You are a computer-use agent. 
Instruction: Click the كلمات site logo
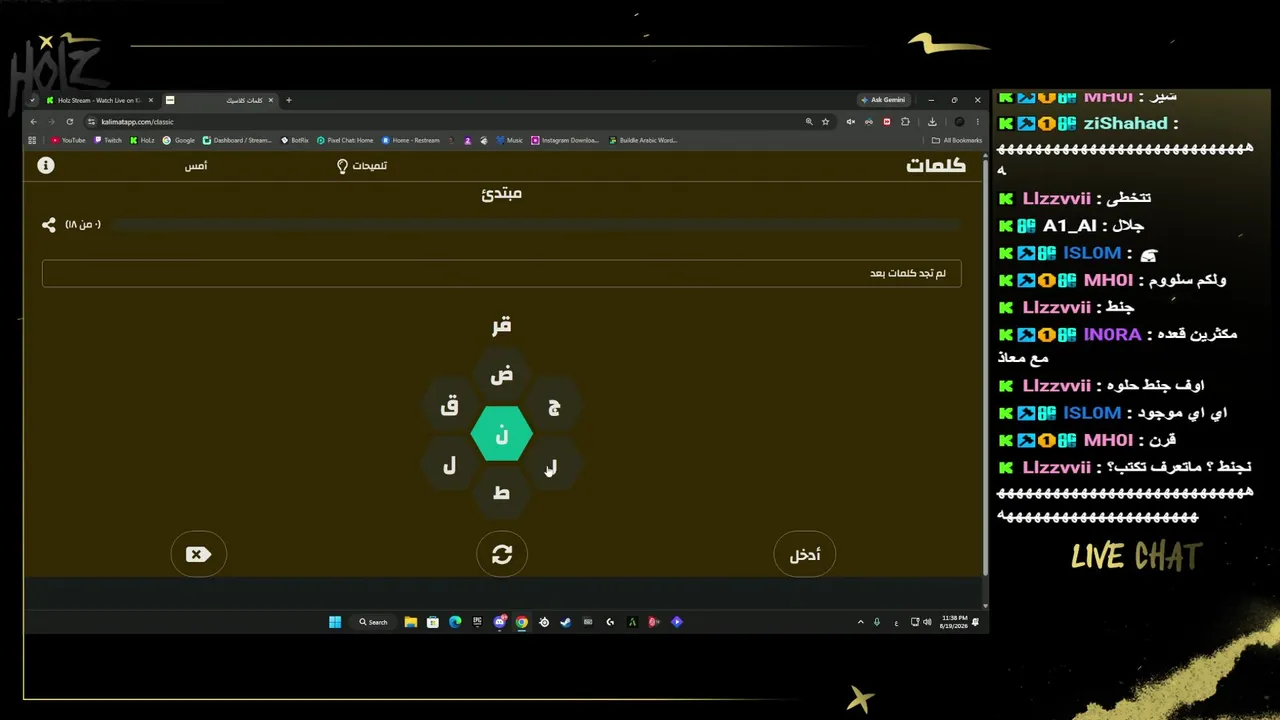click(936, 165)
